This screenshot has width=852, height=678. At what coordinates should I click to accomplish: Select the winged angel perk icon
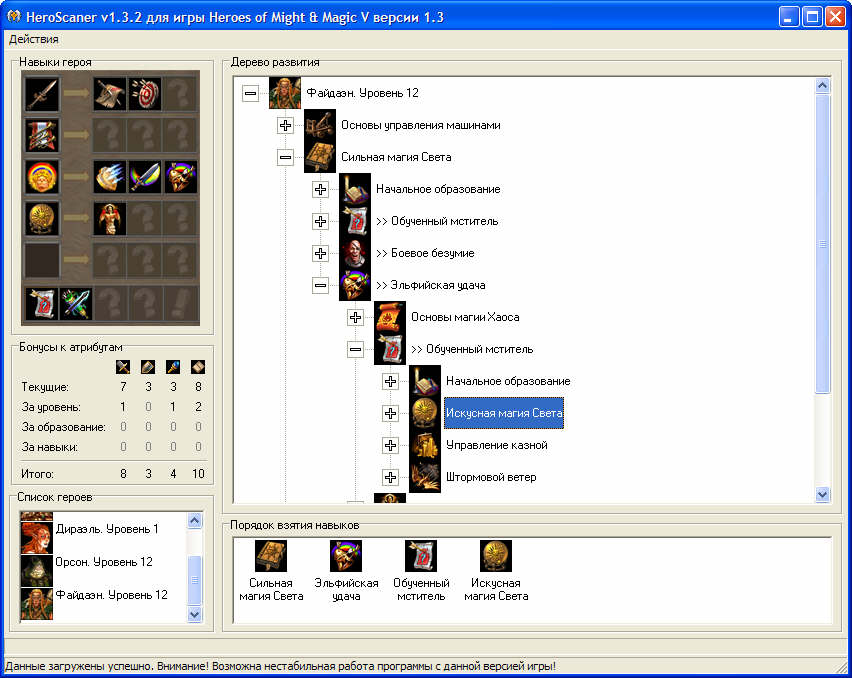pyautogui.click(x=110, y=218)
